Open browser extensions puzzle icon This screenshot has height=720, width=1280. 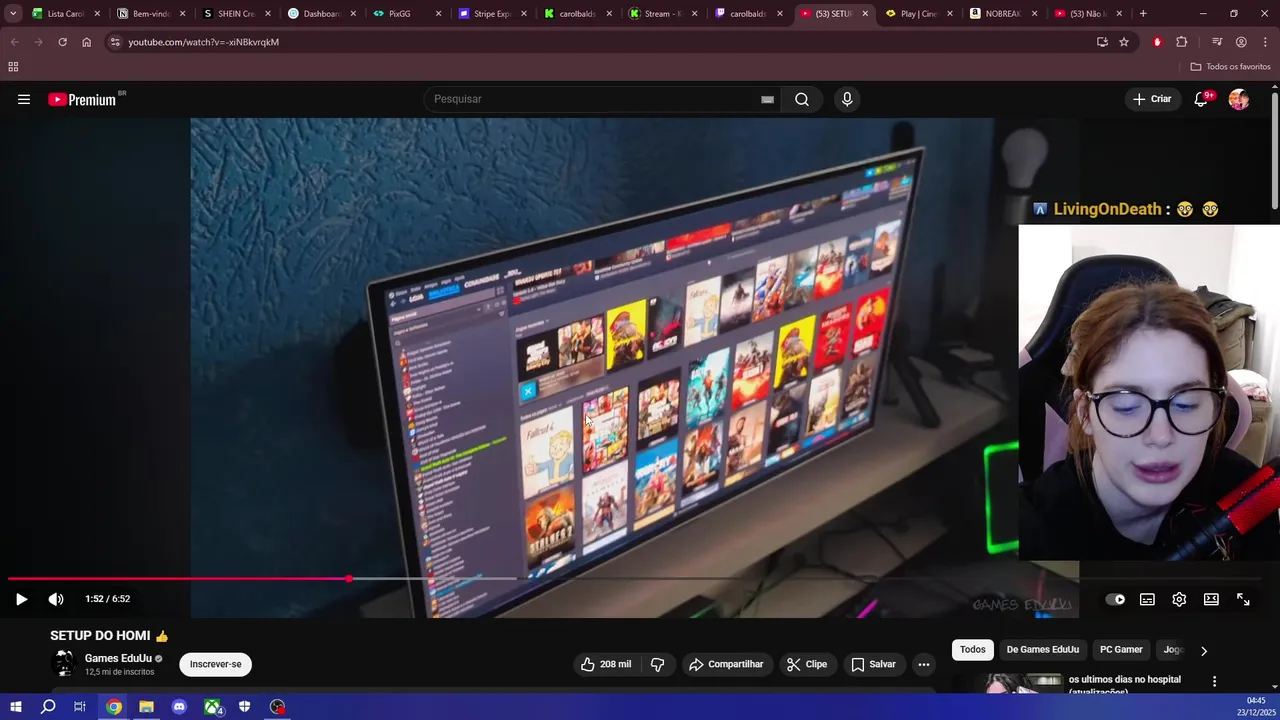coord(1182,42)
